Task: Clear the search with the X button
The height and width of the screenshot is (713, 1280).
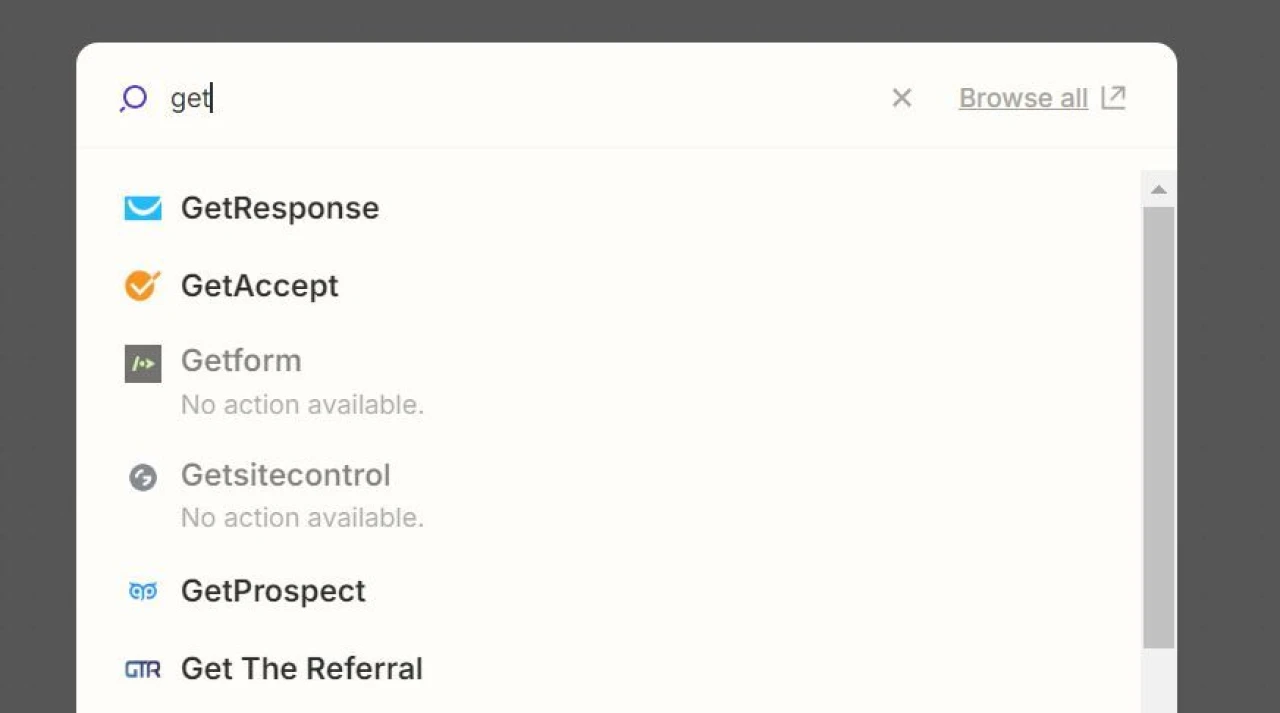Action: point(902,98)
